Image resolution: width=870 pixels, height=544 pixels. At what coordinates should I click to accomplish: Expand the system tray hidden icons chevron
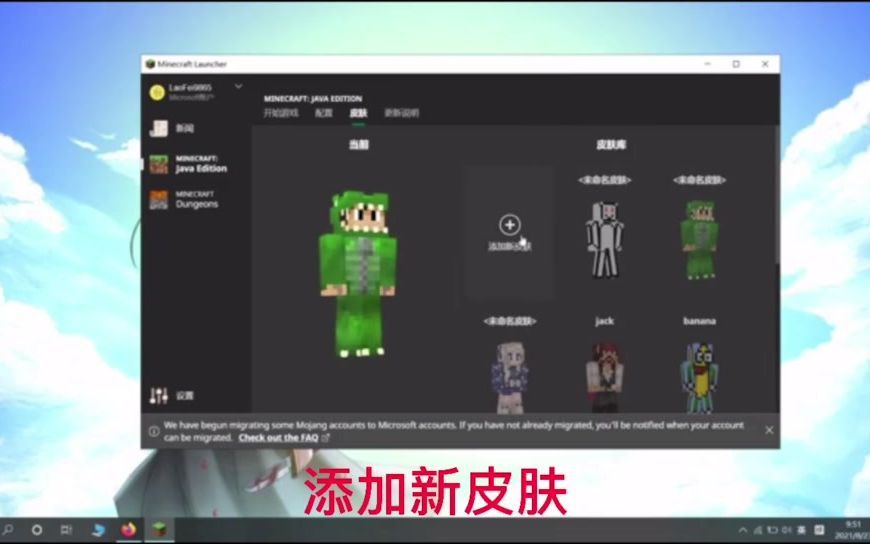tap(742, 530)
